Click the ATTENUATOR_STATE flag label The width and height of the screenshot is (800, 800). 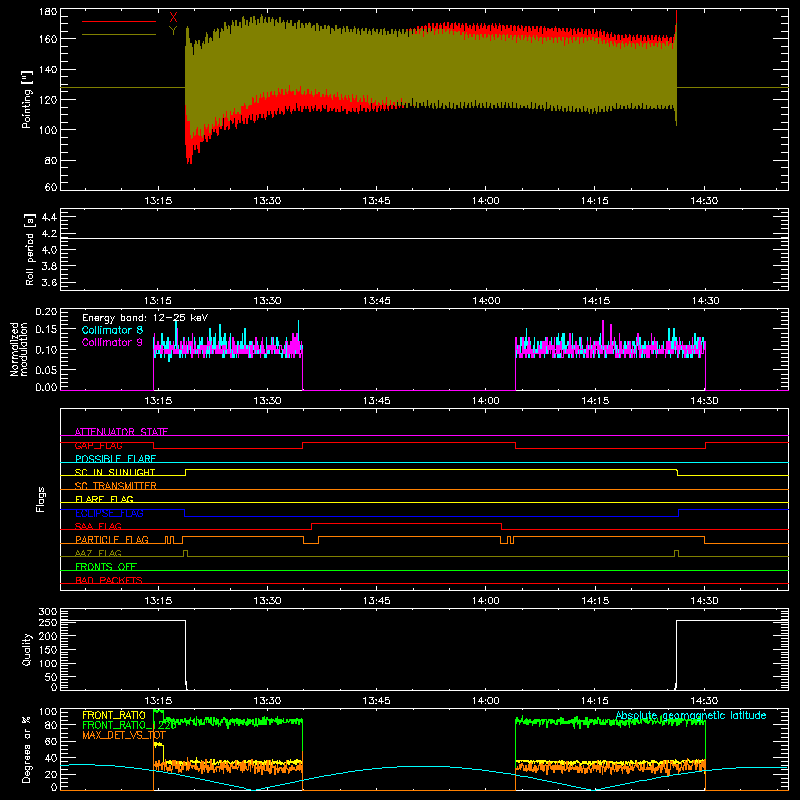121,432
